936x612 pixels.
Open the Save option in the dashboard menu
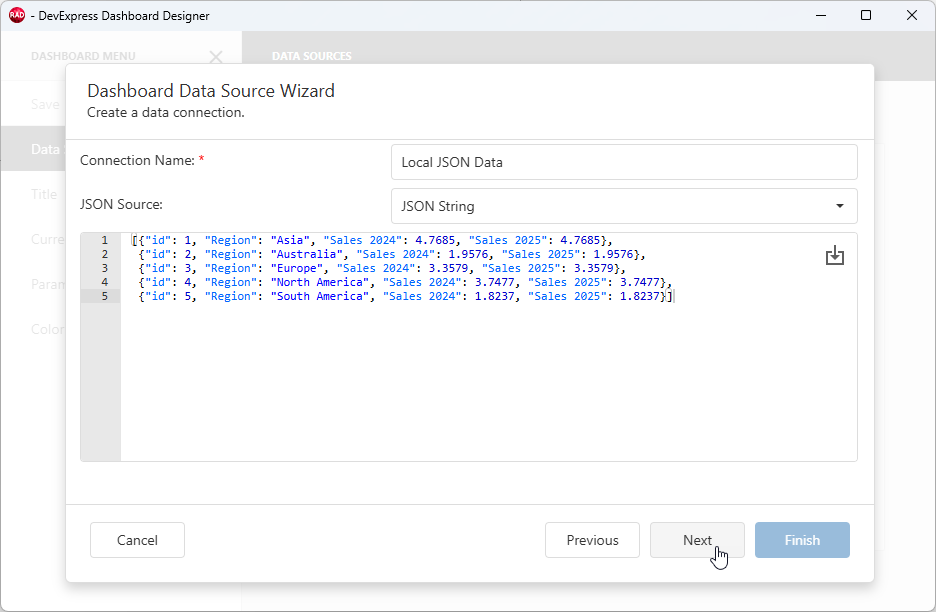tap(46, 104)
